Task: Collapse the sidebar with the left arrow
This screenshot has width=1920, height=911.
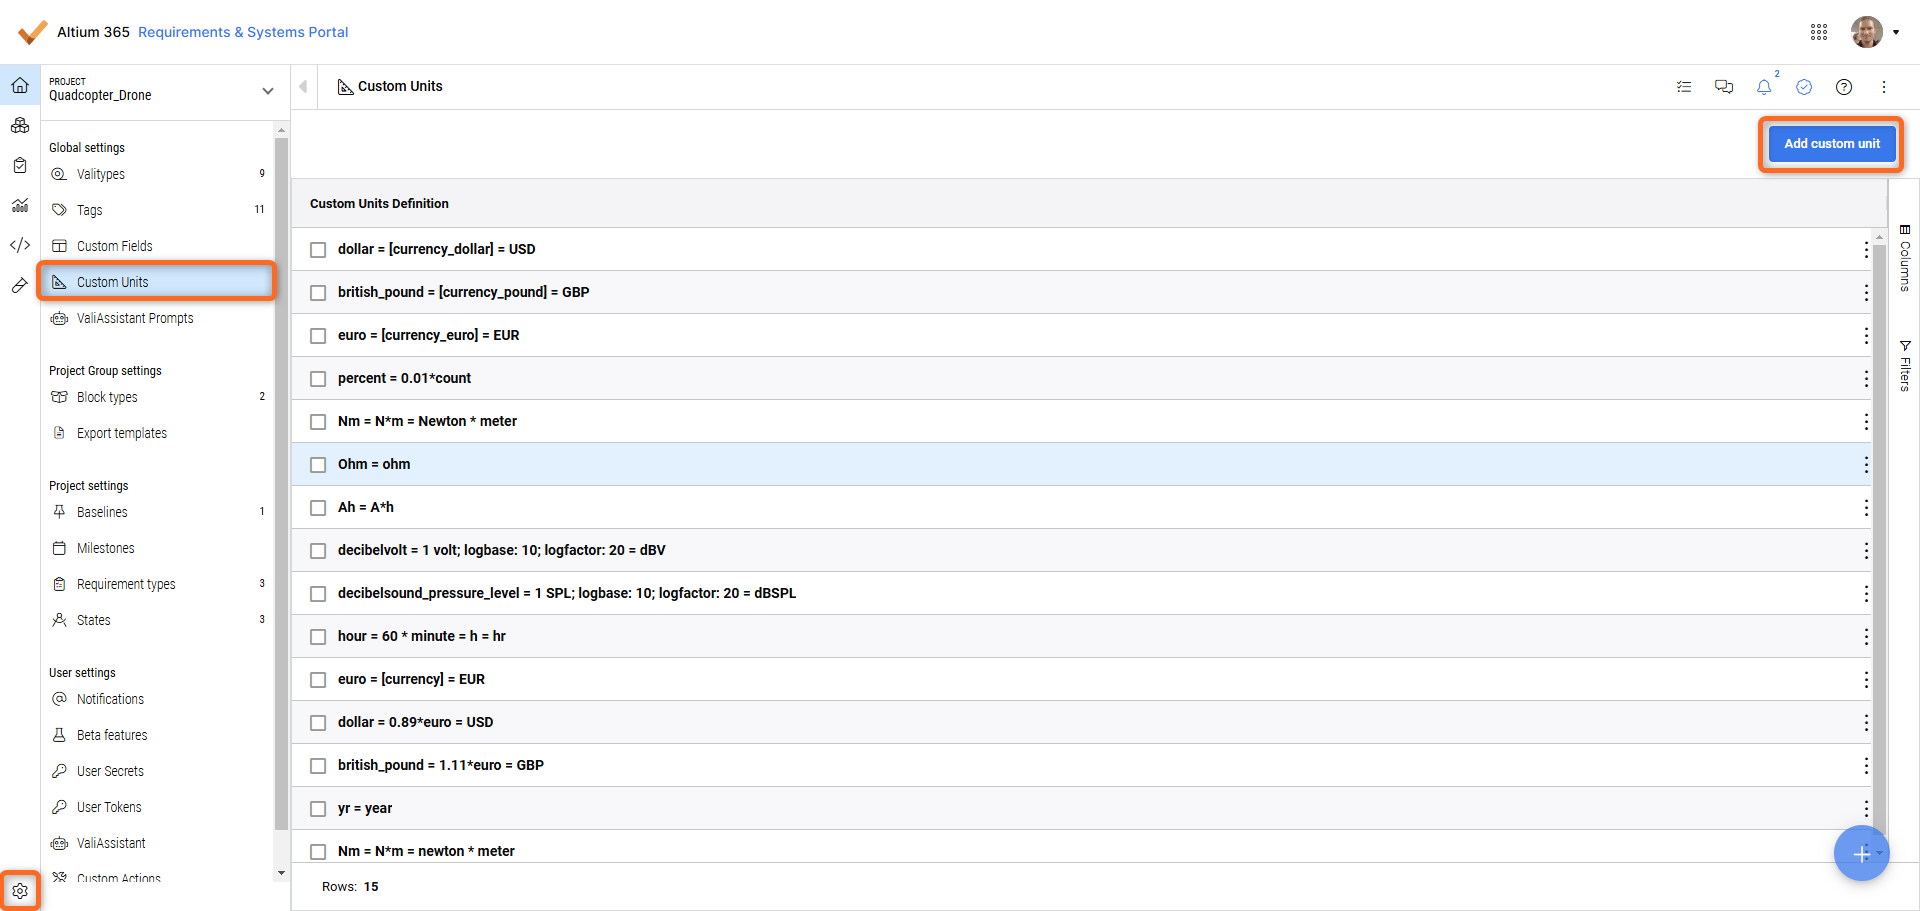Action: [303, 87]
